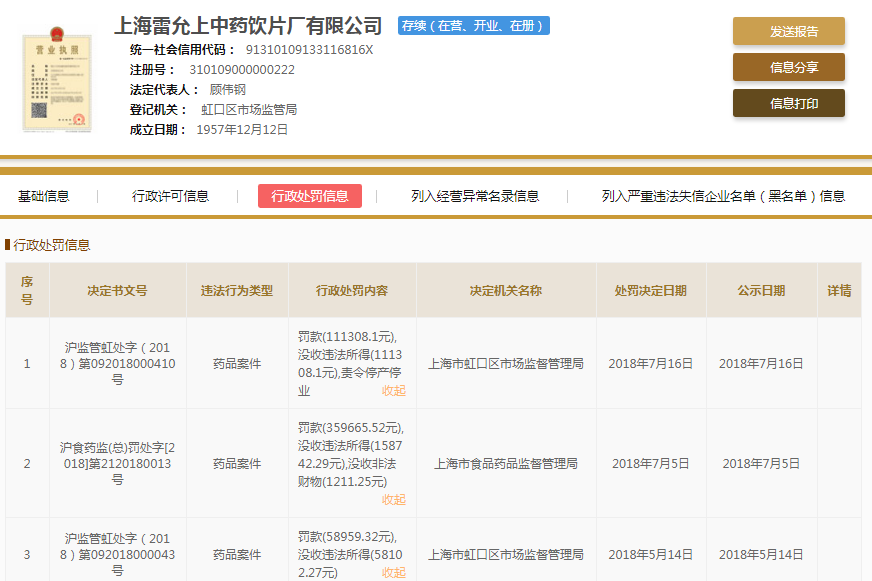The height and width of the screenshot is (581, 872).
Task: Select the registration number 310109000000222
Action: (242, 70)
